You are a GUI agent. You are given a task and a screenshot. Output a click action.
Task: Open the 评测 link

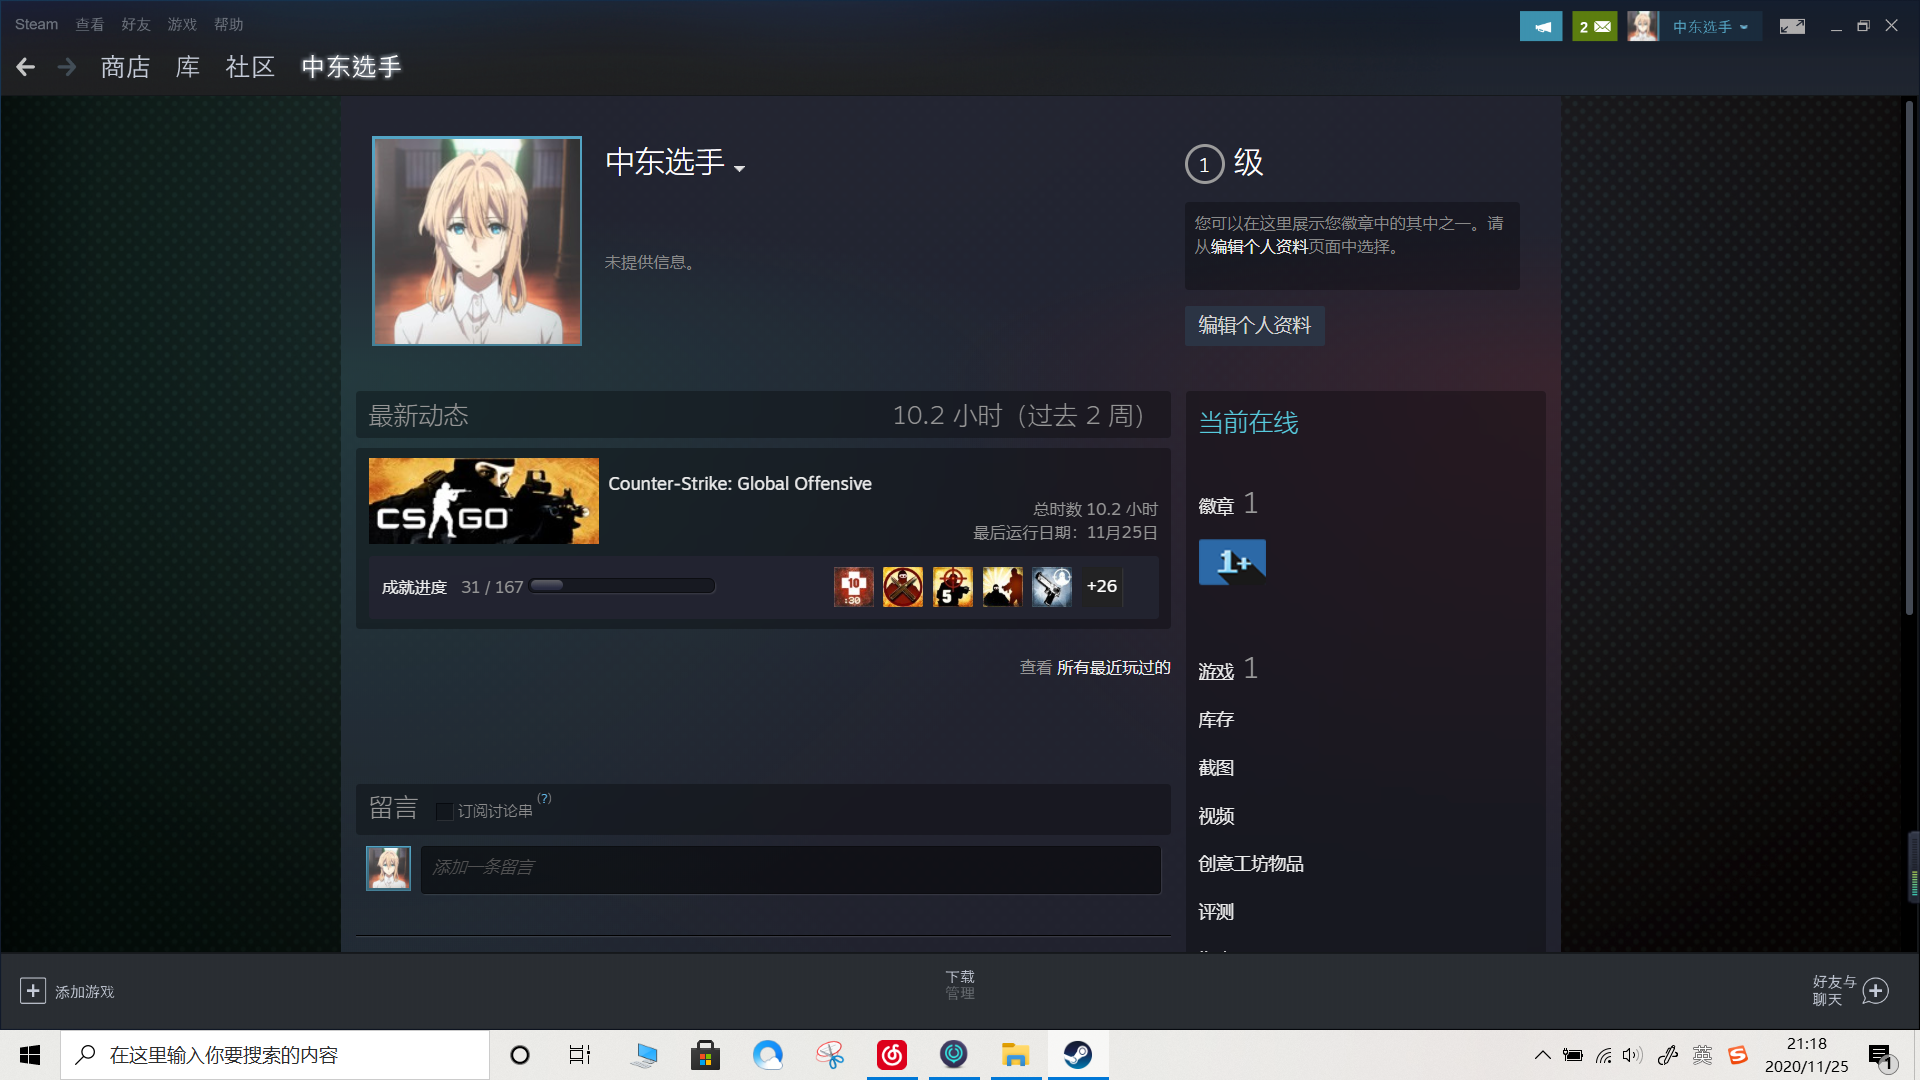[x=1216, y=912]
